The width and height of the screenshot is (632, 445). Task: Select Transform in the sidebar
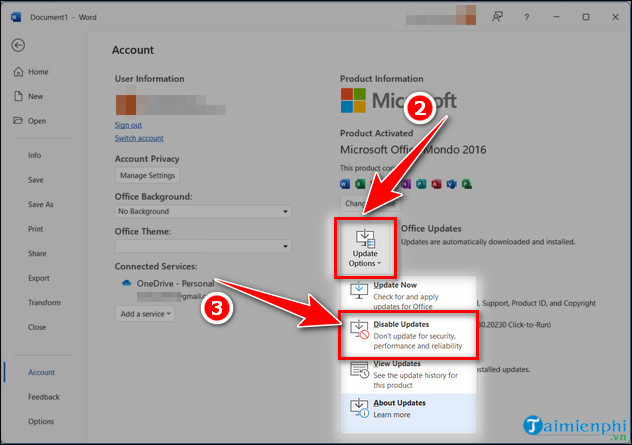(44, 303)
